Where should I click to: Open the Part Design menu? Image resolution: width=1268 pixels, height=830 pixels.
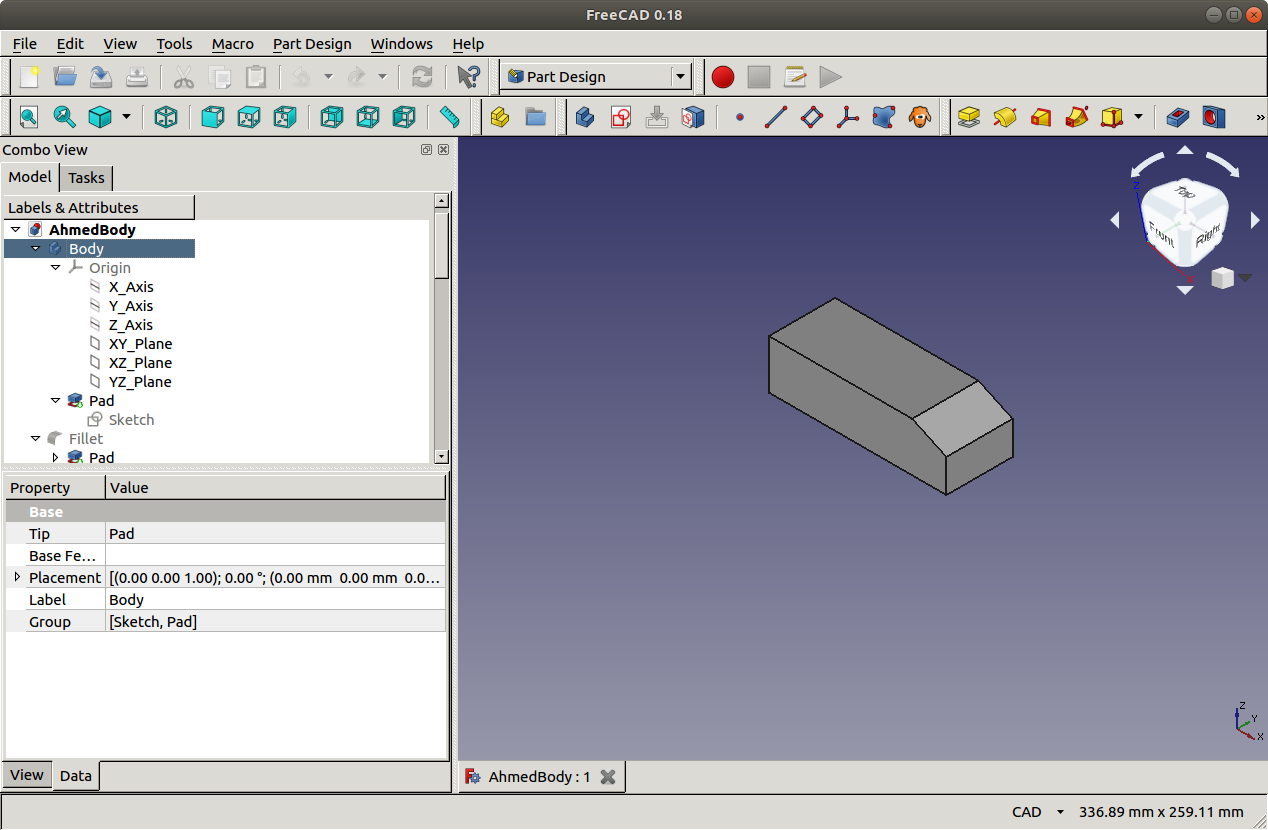tap(312, 44)
